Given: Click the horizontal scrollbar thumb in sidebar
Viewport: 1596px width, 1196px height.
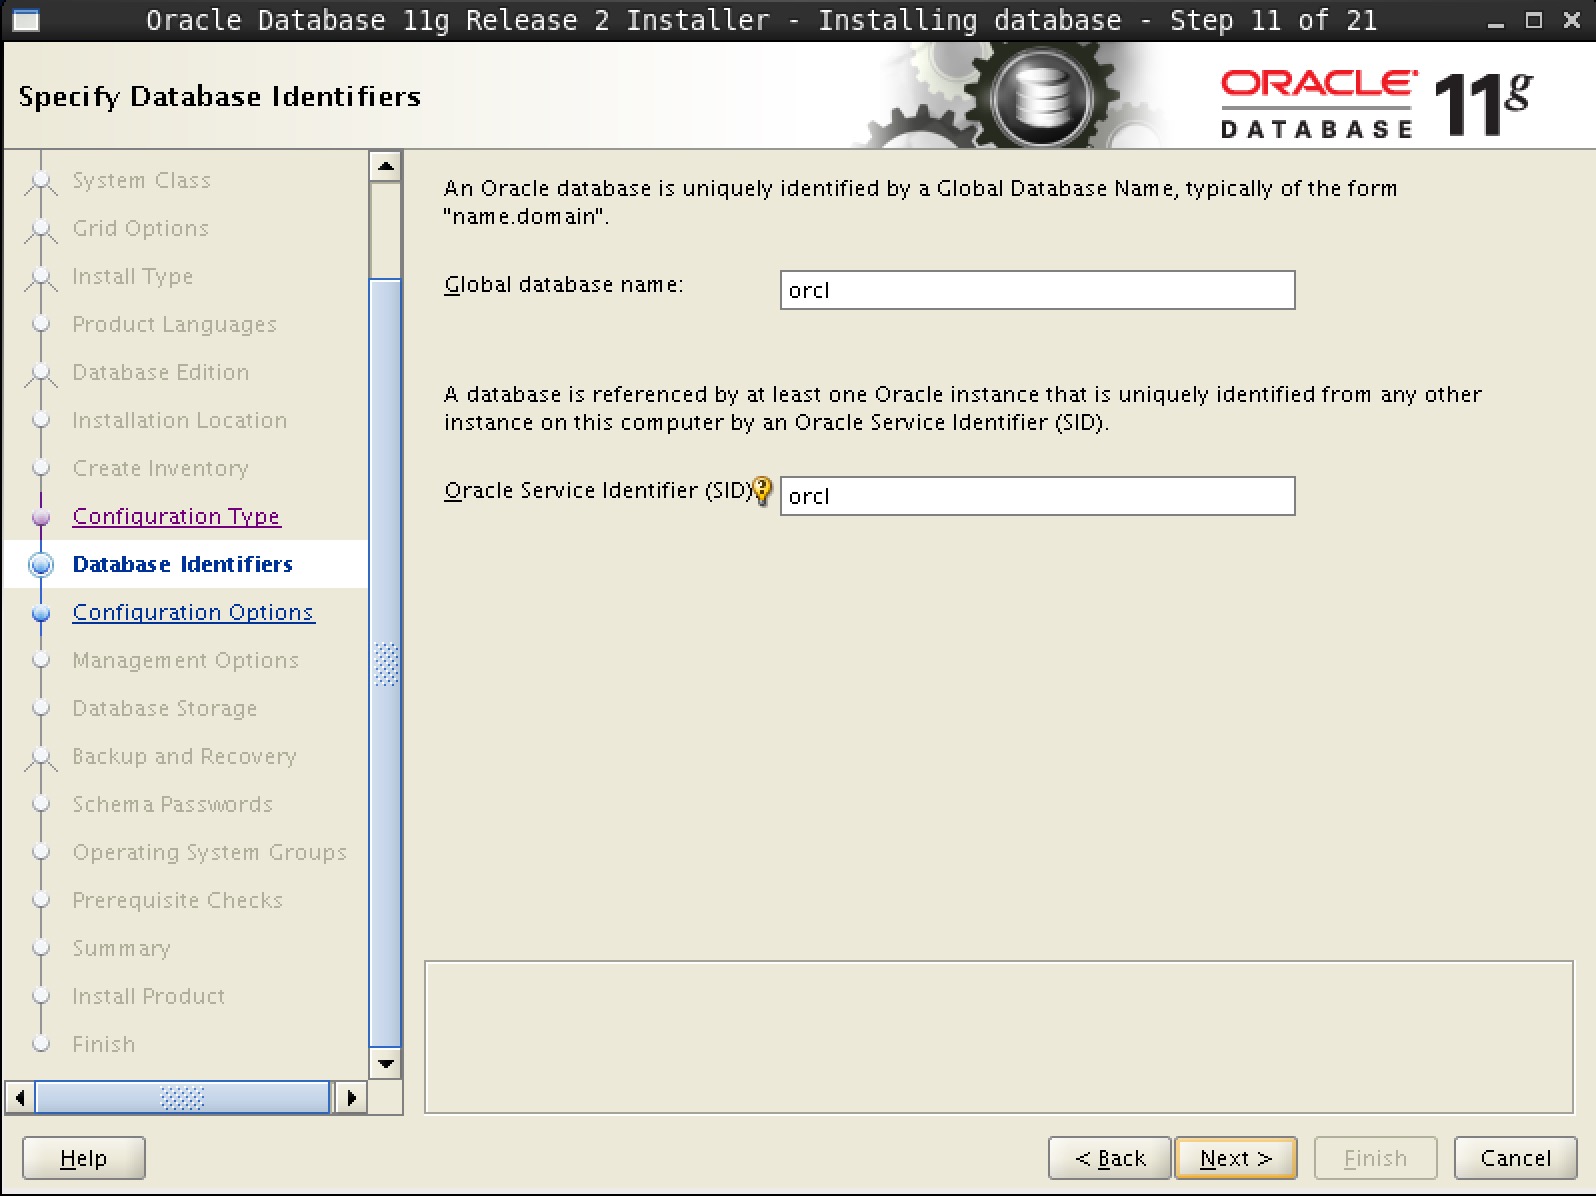Looking at the screenshot, I should 183,1098.
